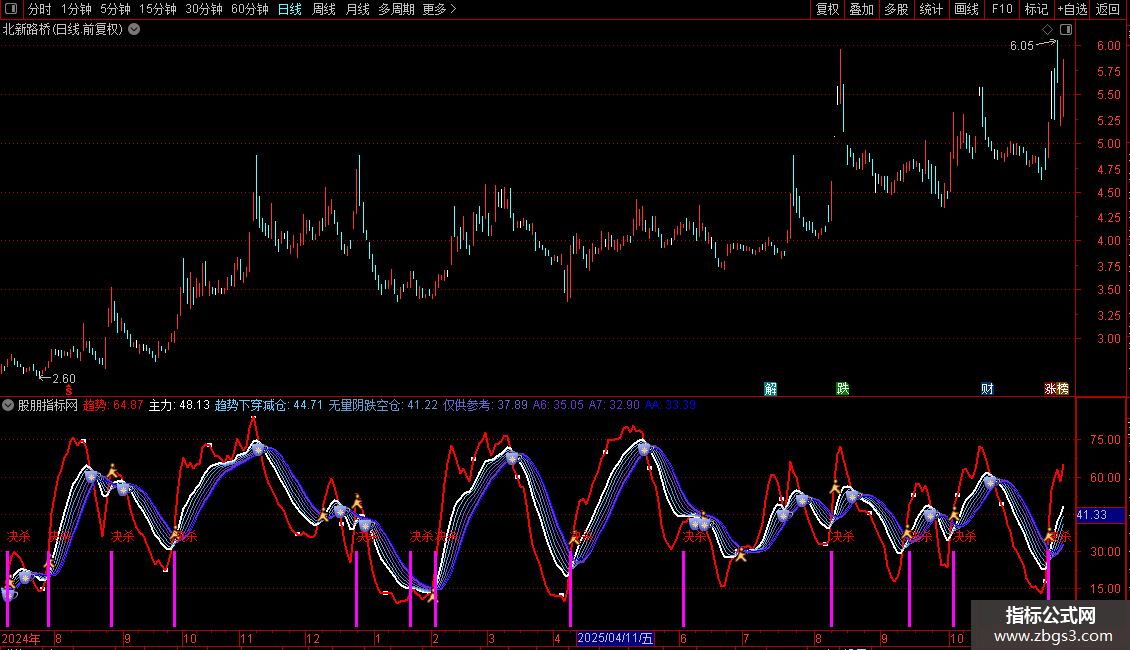Image resolution: width=1130 pixels, height=650 pixels.
Task: Click the 主力: 48.13 indicator value
Action: click(x=179, y=405)
